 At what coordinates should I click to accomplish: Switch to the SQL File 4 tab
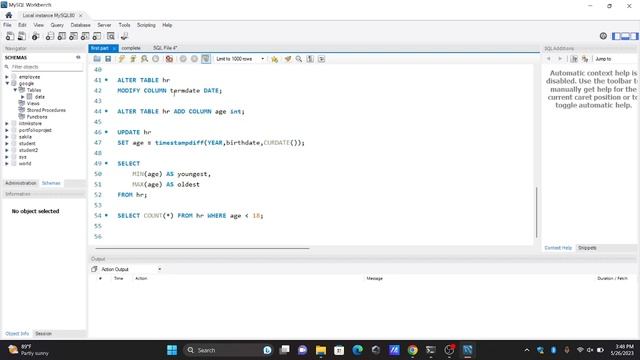(165, 48)
